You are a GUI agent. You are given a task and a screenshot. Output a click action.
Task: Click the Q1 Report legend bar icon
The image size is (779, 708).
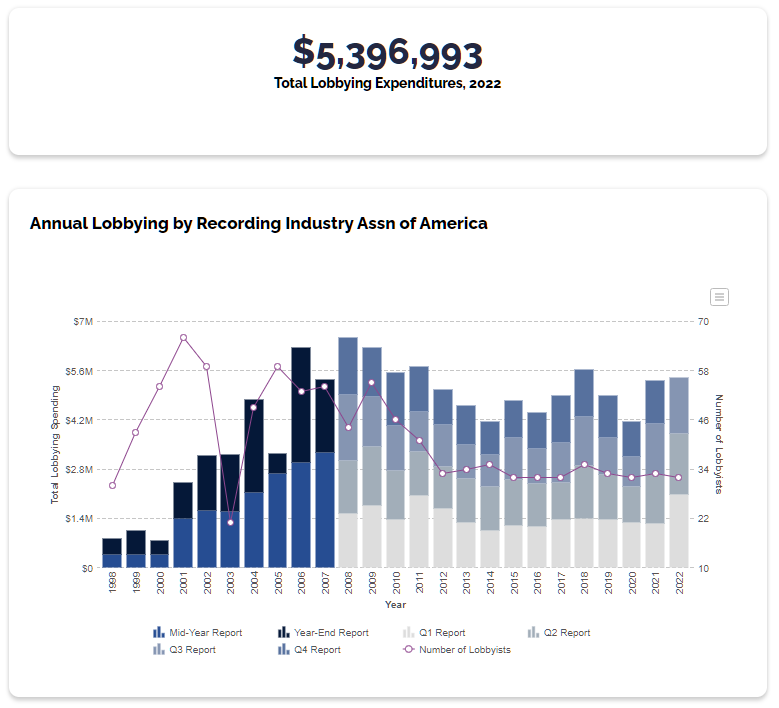point(408,632)
